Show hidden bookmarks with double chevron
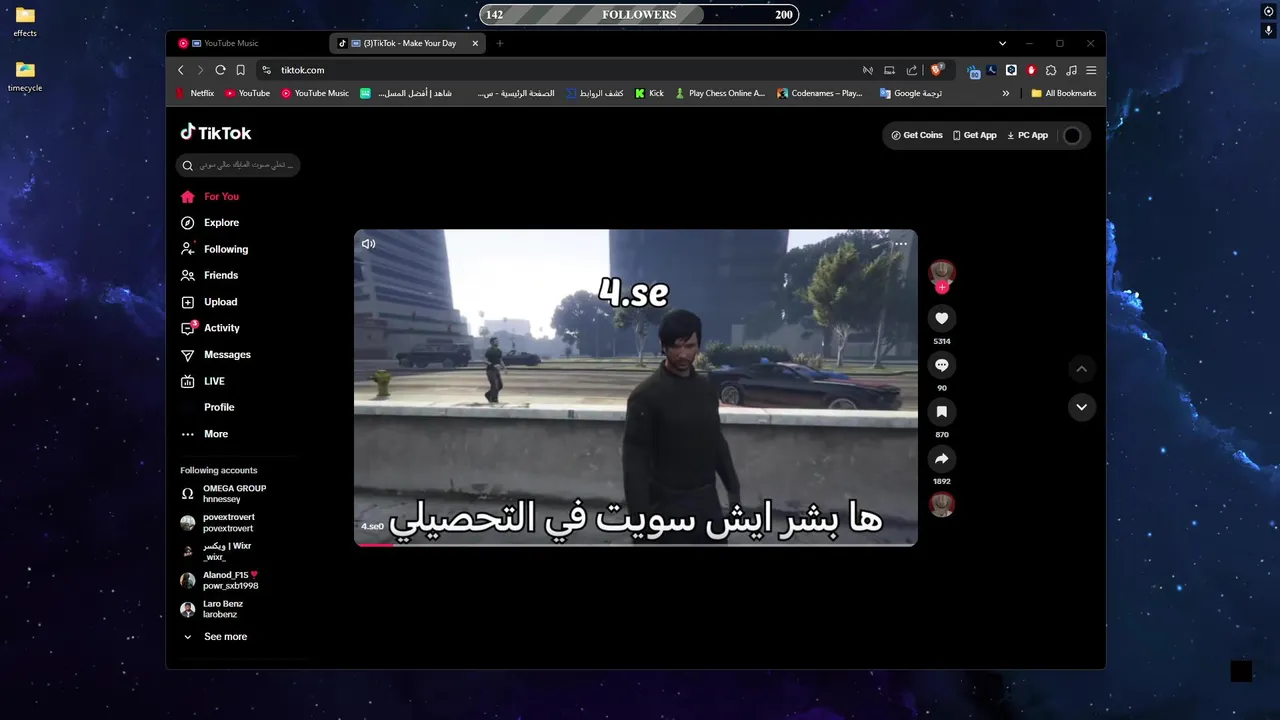1280x720 pixels. pyautogui.click(x=1006, y=93)
